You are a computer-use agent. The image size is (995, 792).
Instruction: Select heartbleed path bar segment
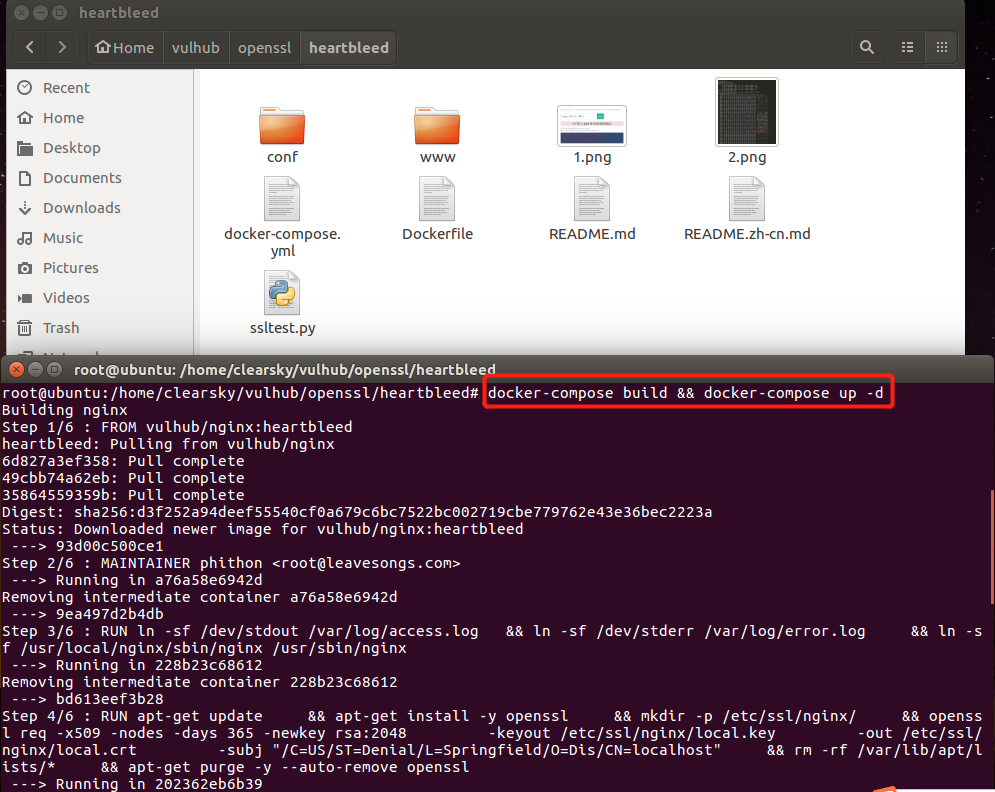tap(348, 48)
